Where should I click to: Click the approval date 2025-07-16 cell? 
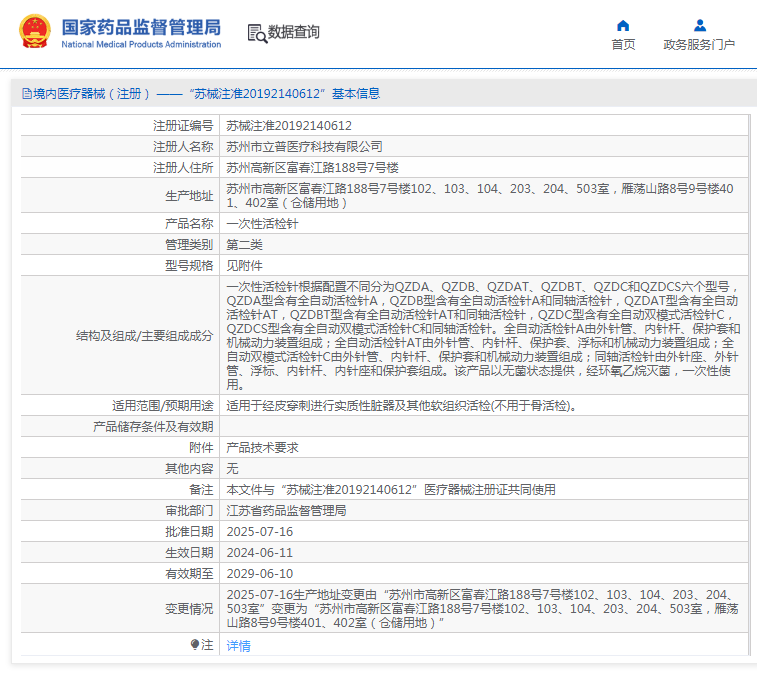pyautogui.click(x=259, y=531)
